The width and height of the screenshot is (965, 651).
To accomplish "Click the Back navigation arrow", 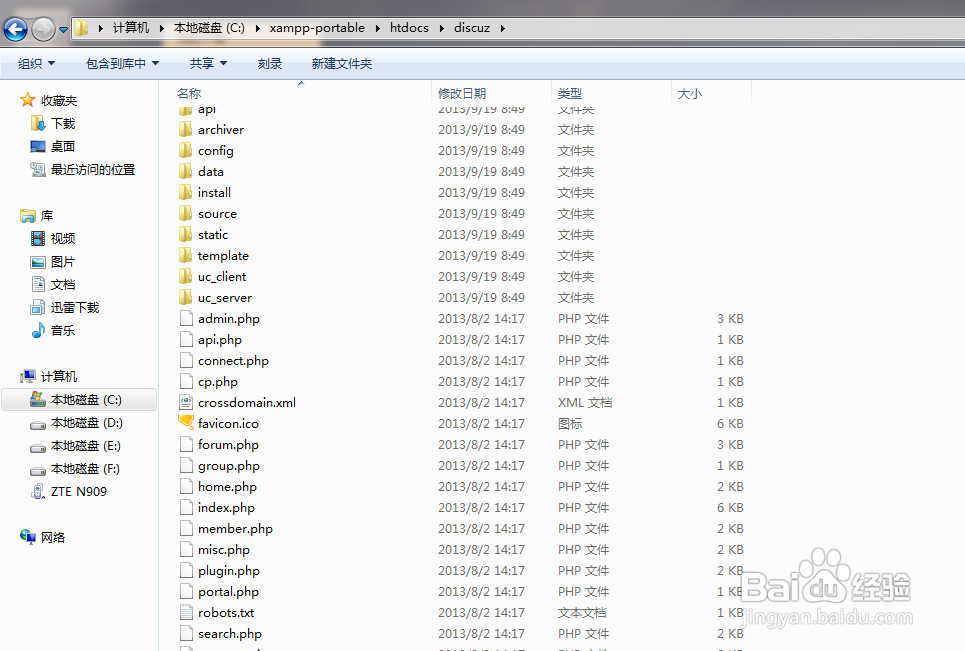I will 15,29.
